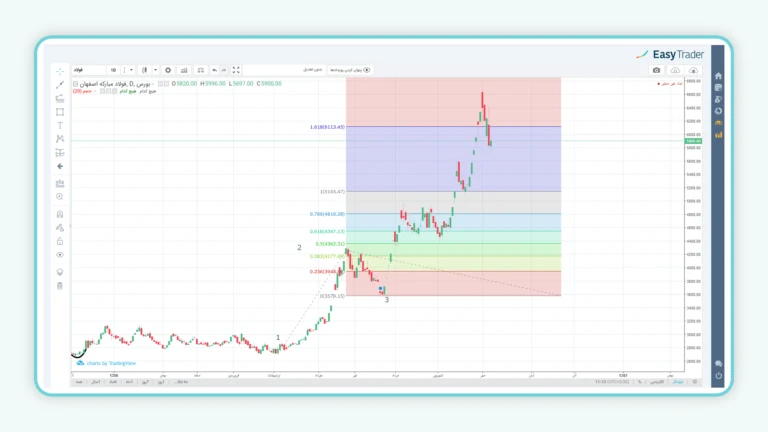Image resolution: width=768 pixels, height=432 pixels.
Task: Hide all drawing tools with eye icon
Action: point(60,255)
